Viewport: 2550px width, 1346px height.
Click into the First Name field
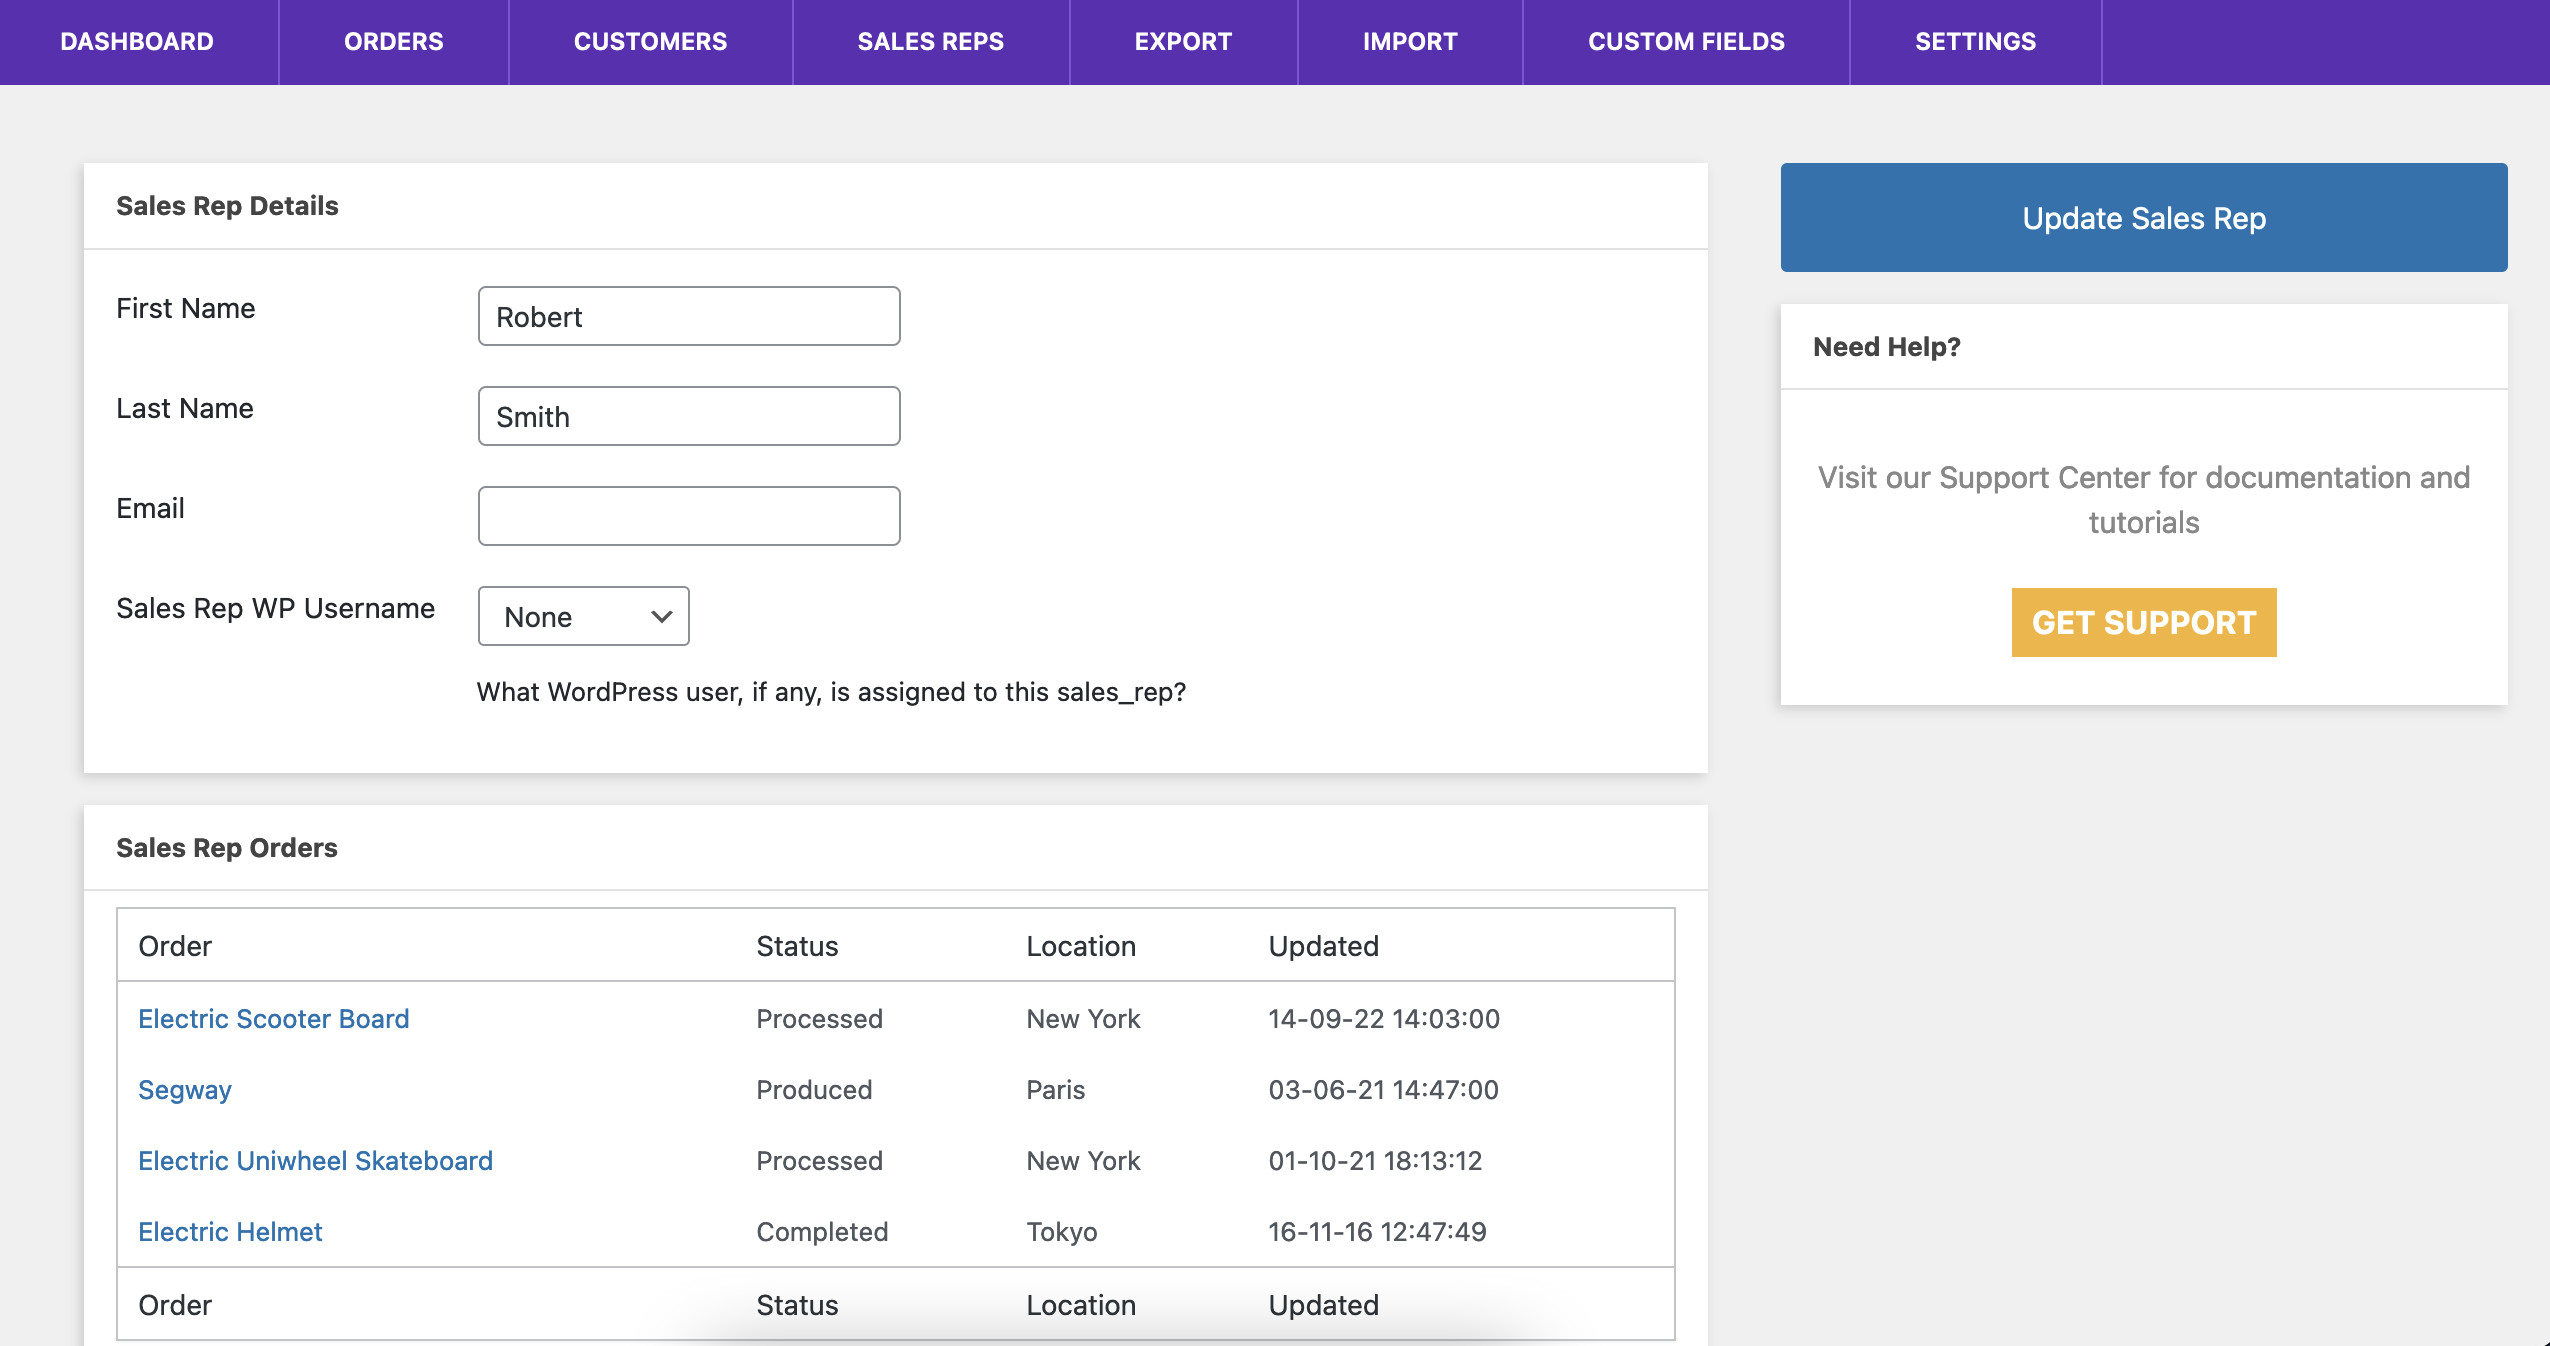point(689,317)
